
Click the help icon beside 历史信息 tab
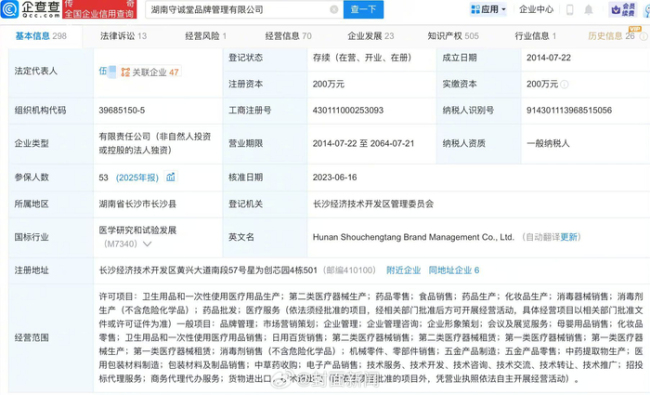[643, 36]
